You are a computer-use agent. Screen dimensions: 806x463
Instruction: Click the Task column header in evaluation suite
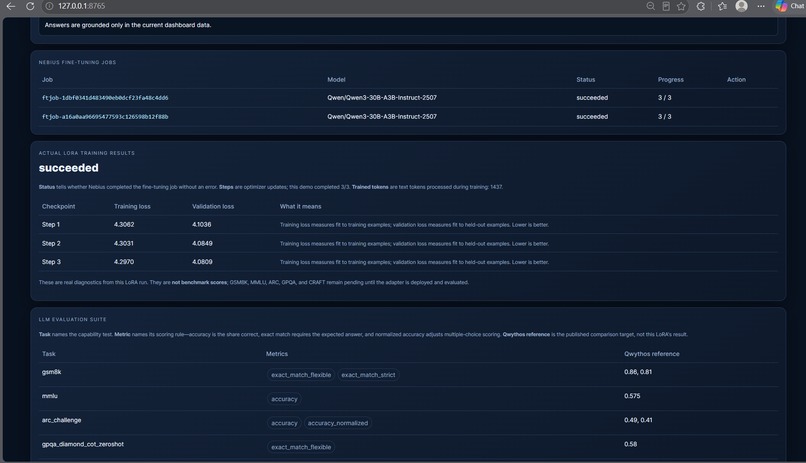(x=48, y=354)
